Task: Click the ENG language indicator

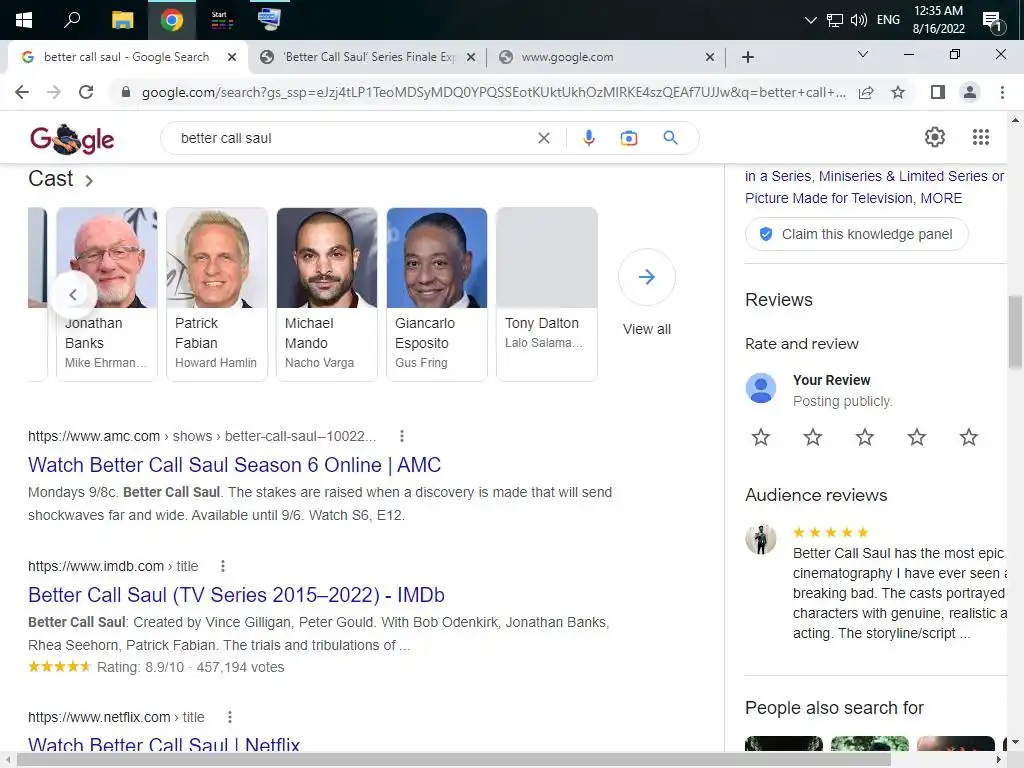Action: click(888, 20)
